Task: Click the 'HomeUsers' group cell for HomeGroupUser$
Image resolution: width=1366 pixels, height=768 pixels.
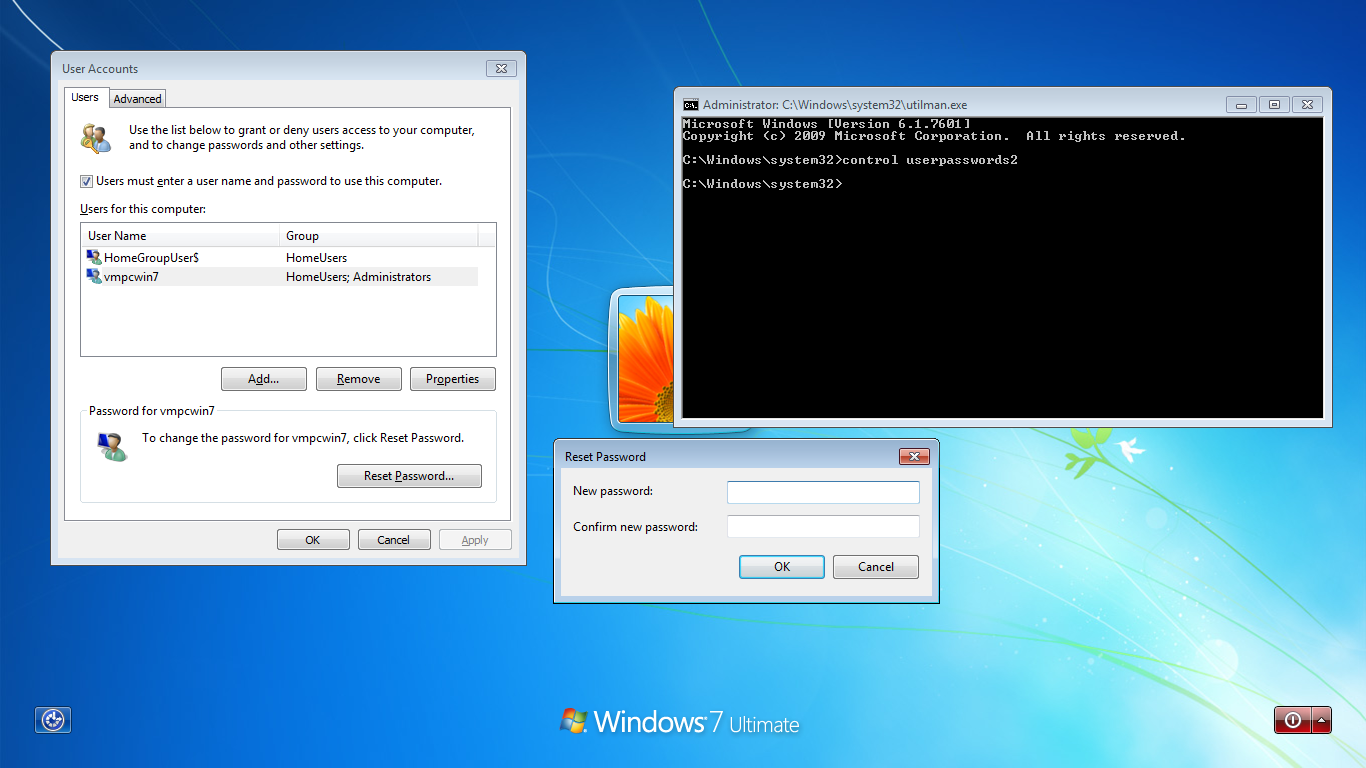Action: point(316,258)
